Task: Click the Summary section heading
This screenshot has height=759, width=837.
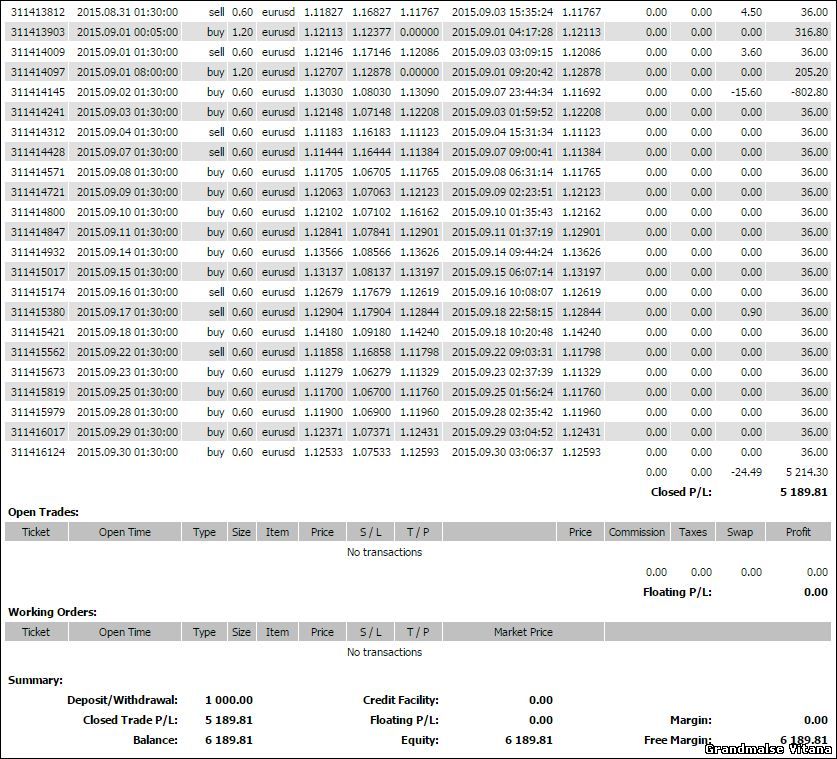Action: [x=35, y=680]
